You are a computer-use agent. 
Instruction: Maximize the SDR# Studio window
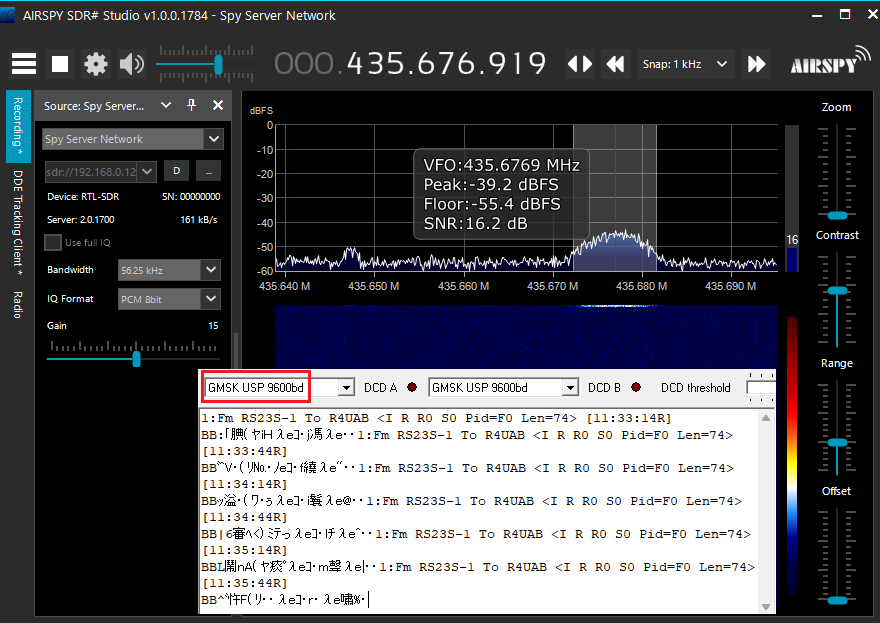(x=845, y=15)
